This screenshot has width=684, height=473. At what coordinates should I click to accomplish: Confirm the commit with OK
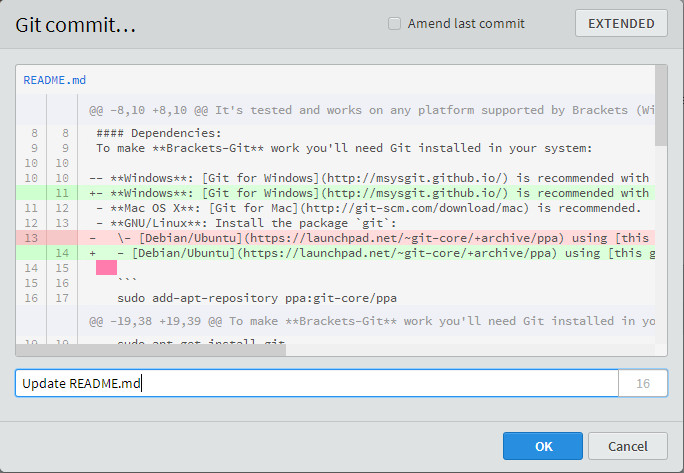point(543,446)
